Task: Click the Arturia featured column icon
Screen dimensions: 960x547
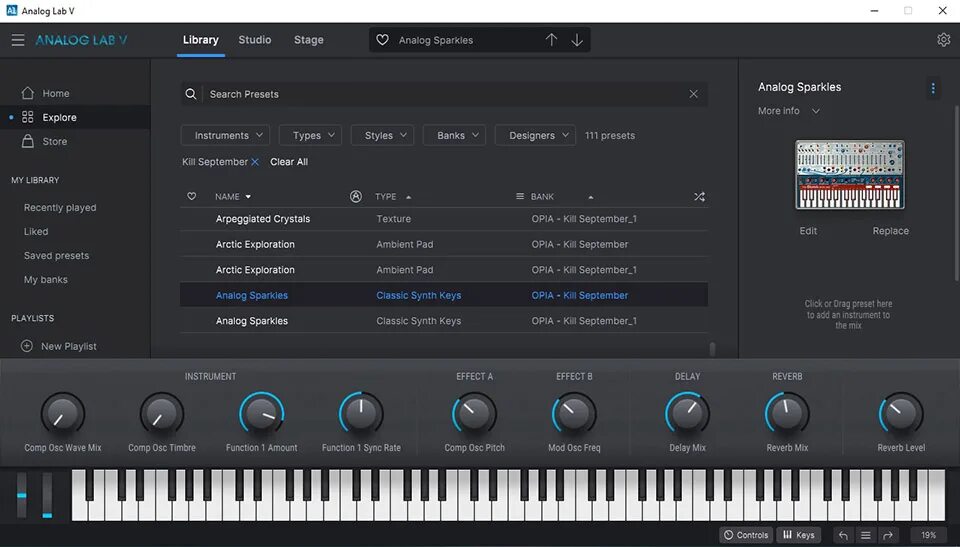Action: (x=356, y=196)
